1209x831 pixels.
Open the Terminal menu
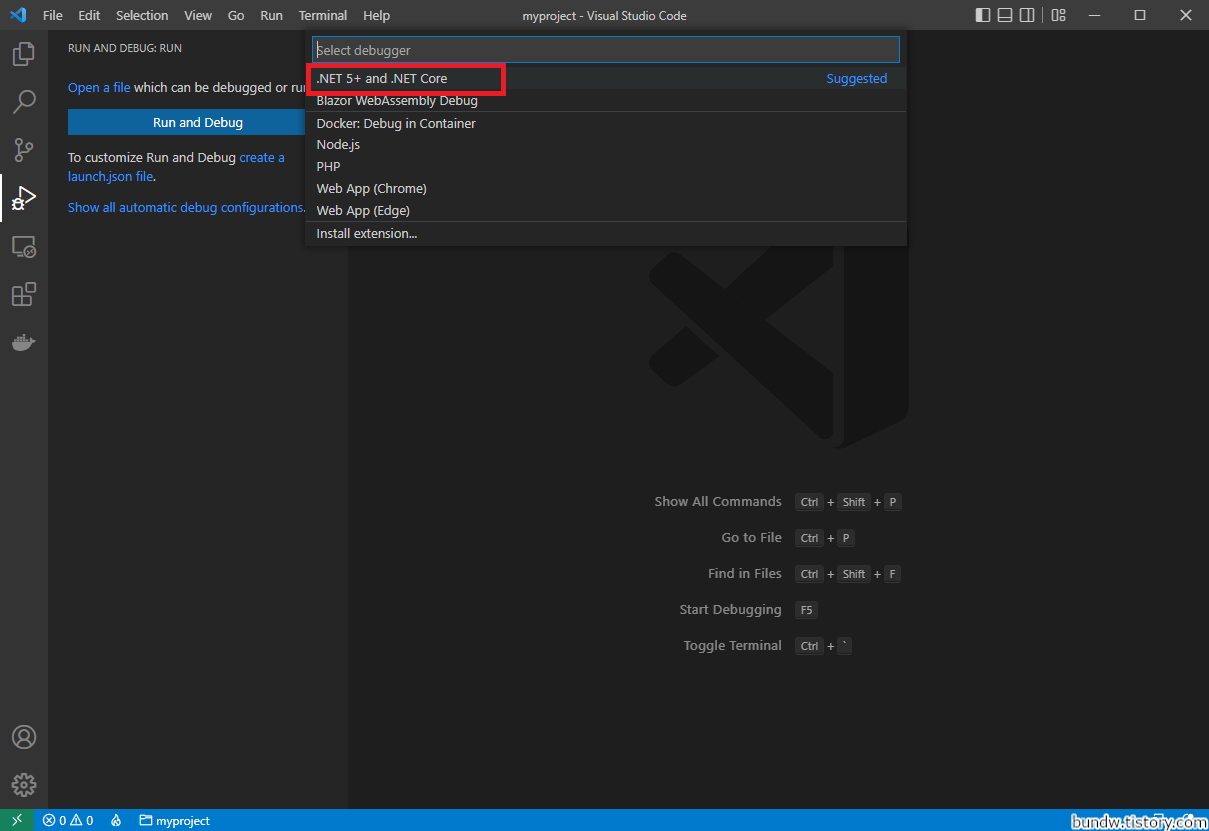pos(323,15)
